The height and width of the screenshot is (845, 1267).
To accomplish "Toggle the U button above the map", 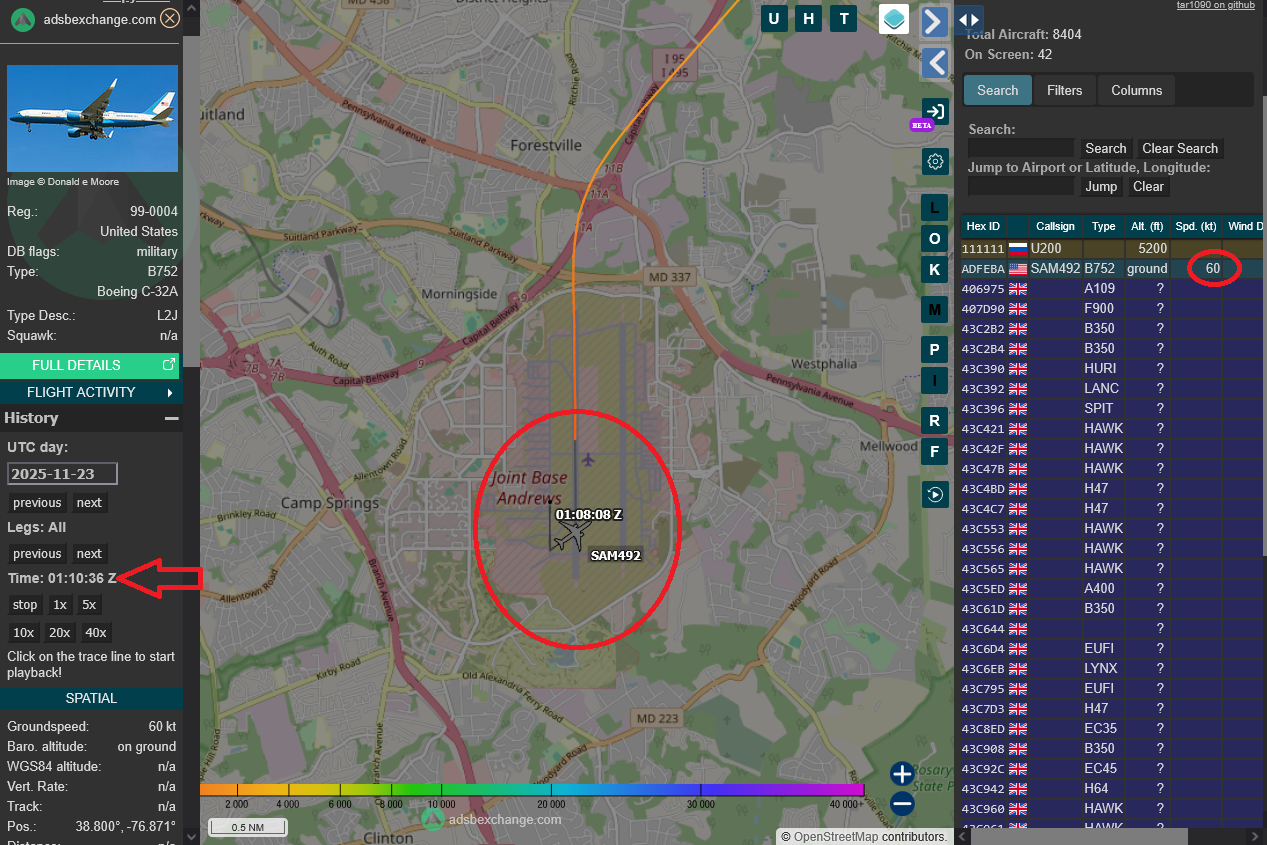I will 775,19.
